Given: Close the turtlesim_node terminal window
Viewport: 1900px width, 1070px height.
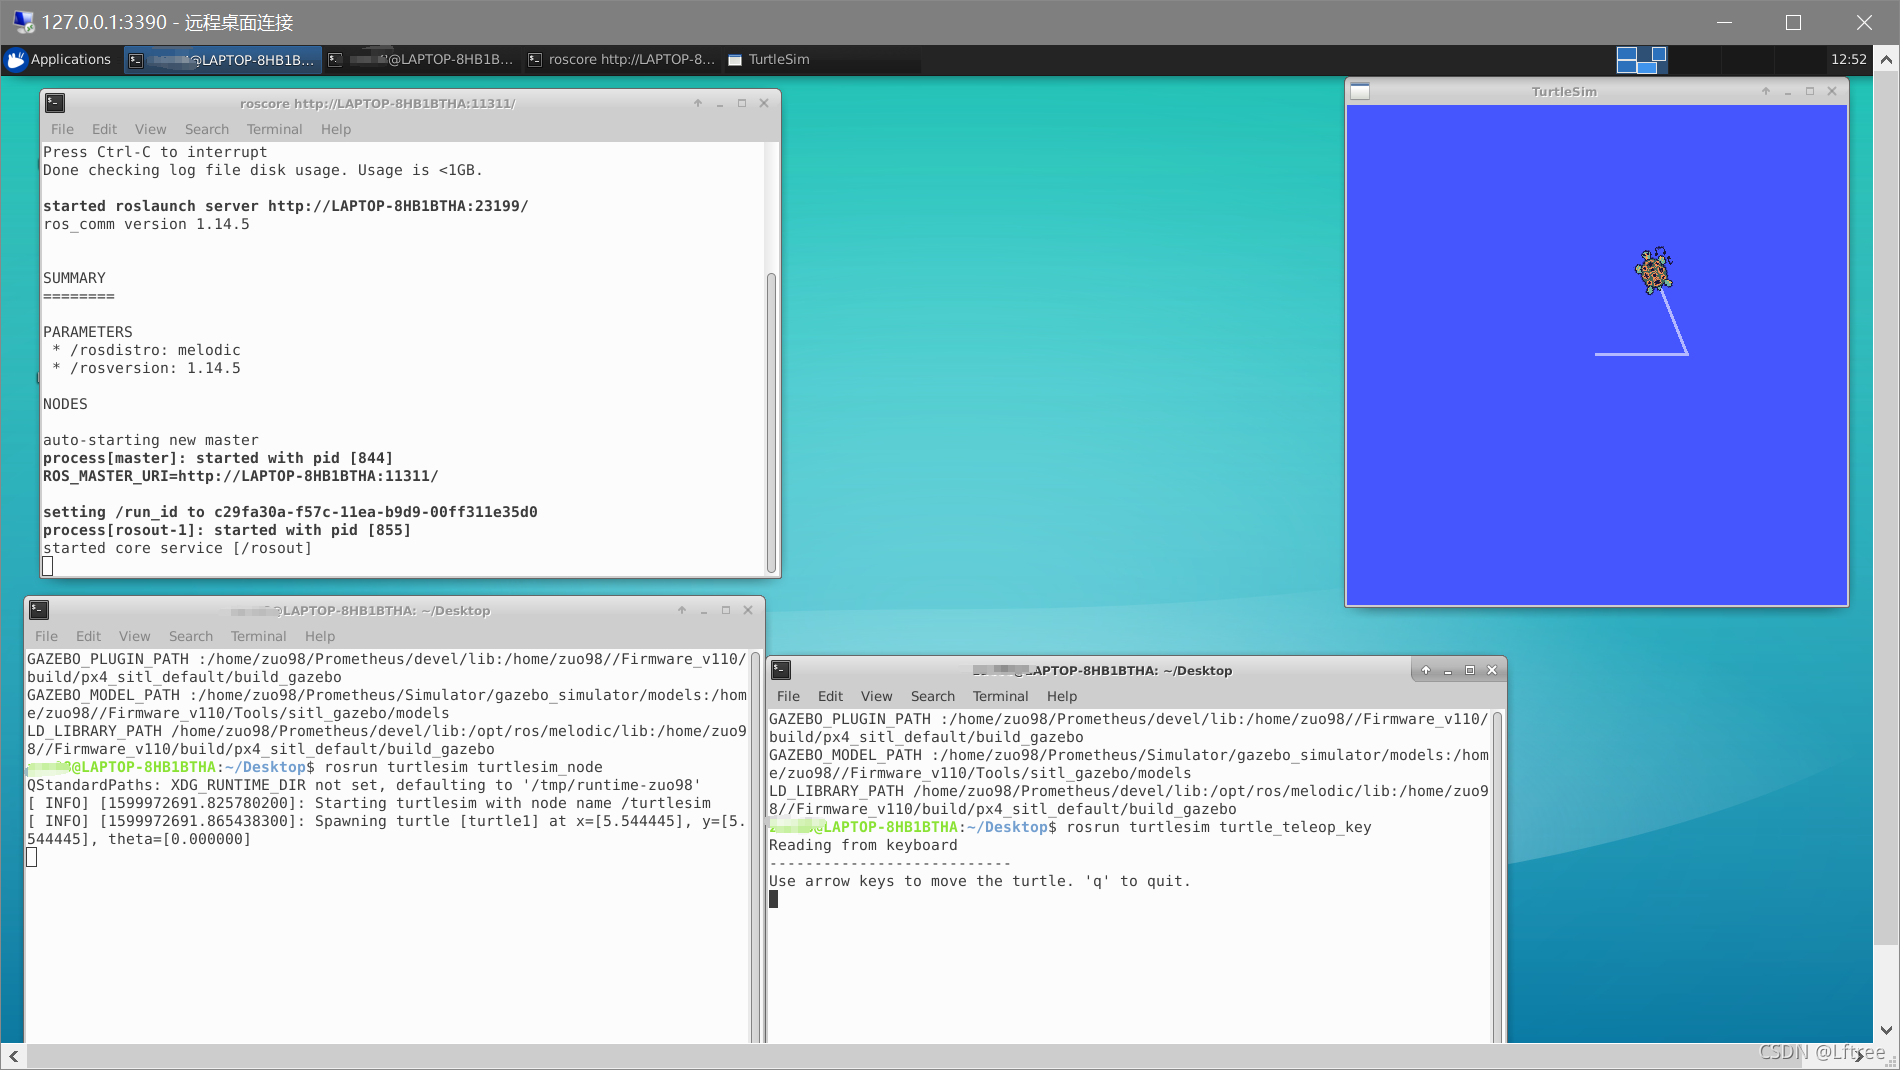Looking at the screenshot, I should click(748, 610).
